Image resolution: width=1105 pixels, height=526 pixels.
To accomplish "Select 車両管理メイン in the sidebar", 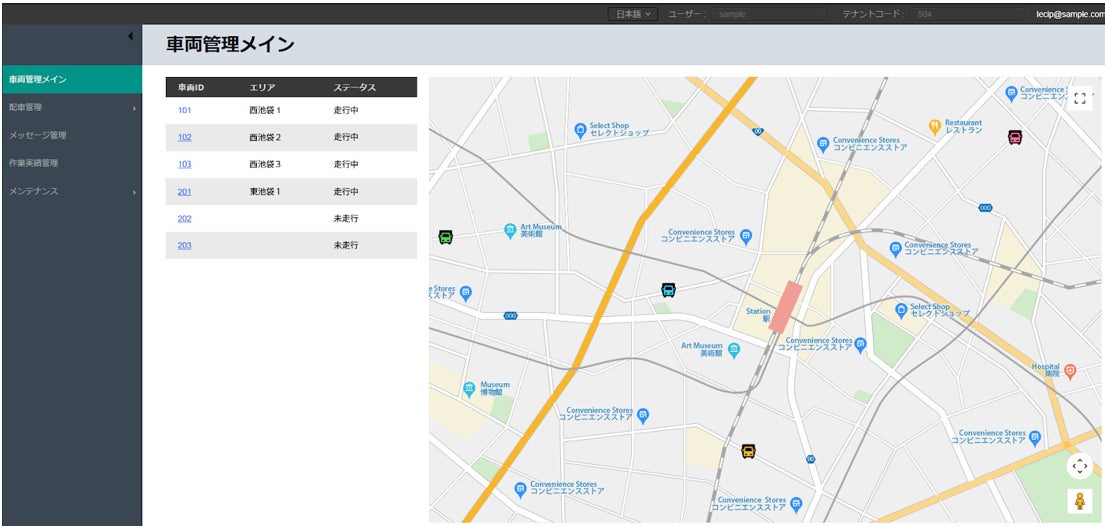I will [71, 80].
